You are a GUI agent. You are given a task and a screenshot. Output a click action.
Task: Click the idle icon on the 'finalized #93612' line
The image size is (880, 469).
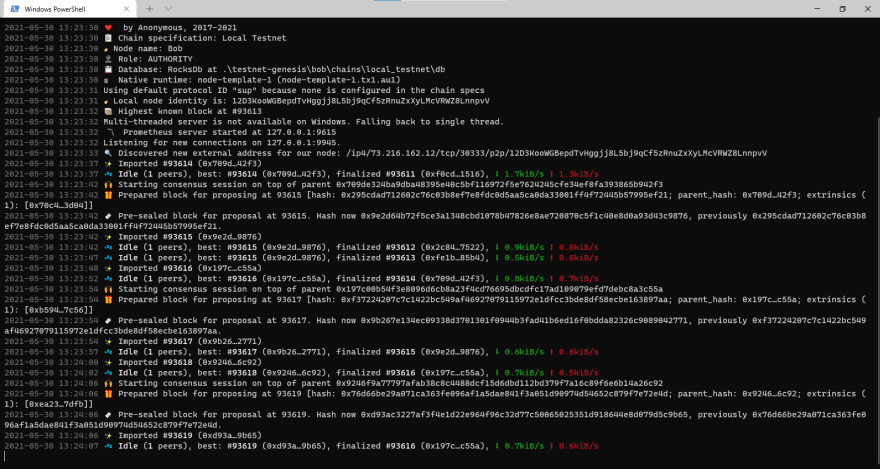pos(108,247)
